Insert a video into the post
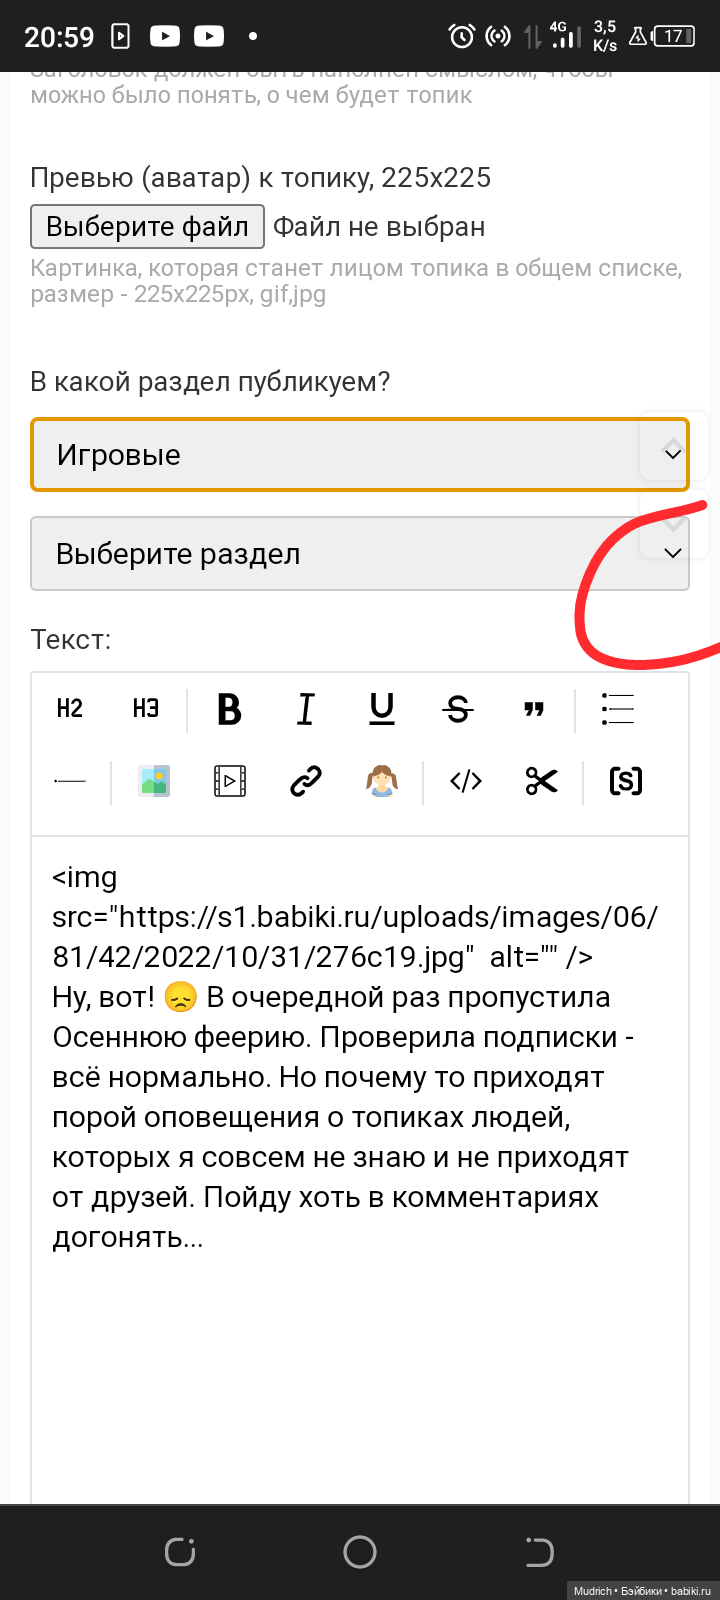This screenshot has width=720, height=1600. (x=230, y=781)
